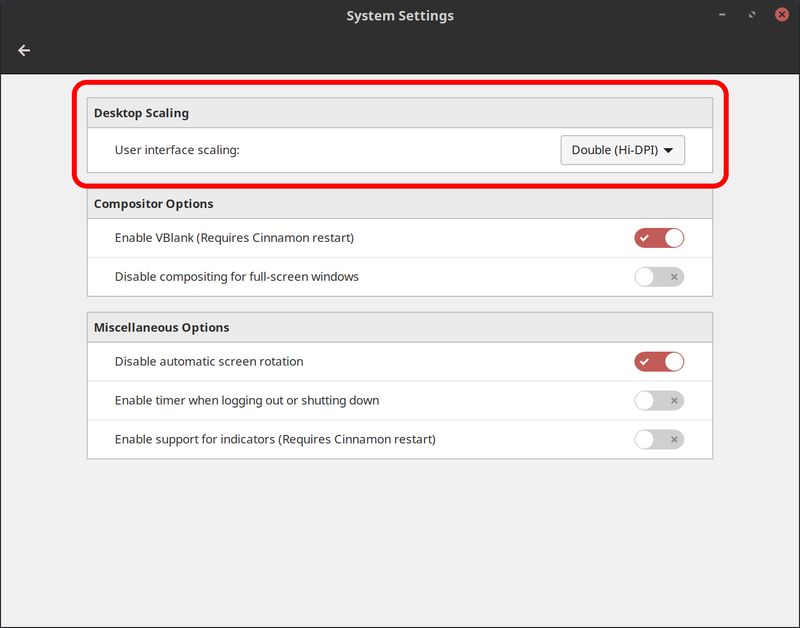Turn on support for indicators switch
Image resolution: width=800 pixels, height=628 pixels.
[659, 439]
